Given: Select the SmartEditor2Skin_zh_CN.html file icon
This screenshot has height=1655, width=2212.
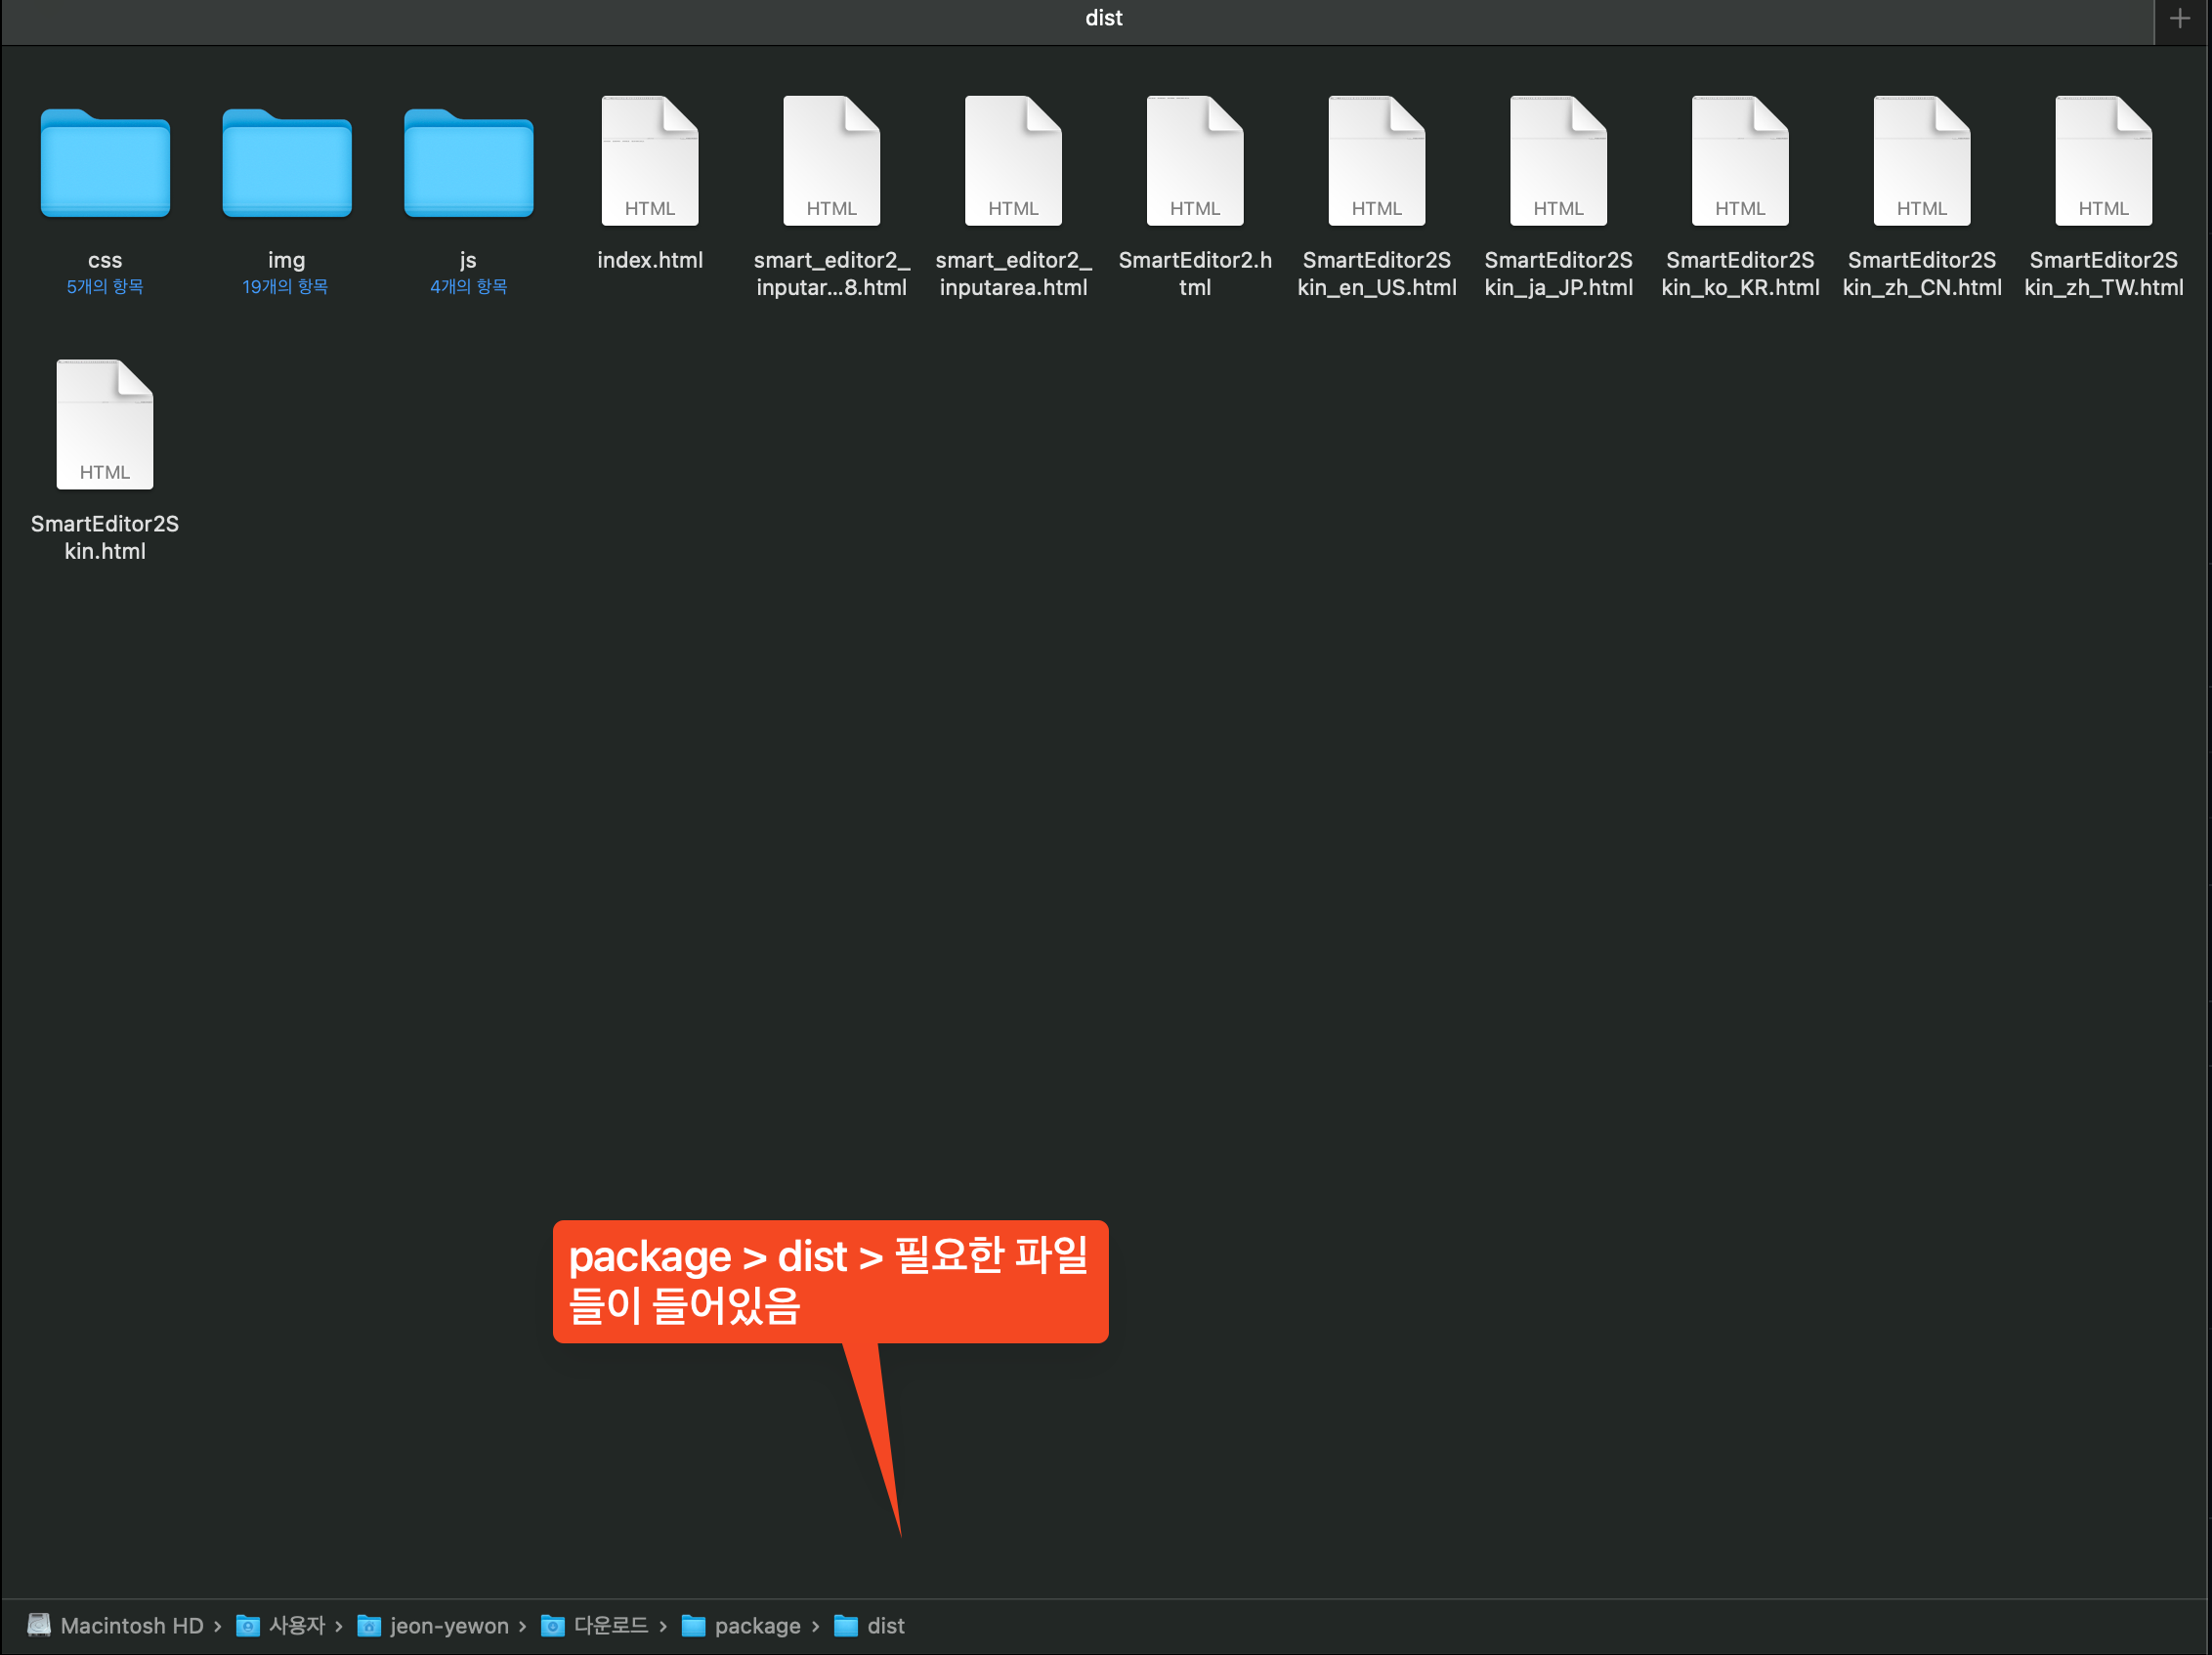Looking at the screenshot, I should (x=1921, y=161).
